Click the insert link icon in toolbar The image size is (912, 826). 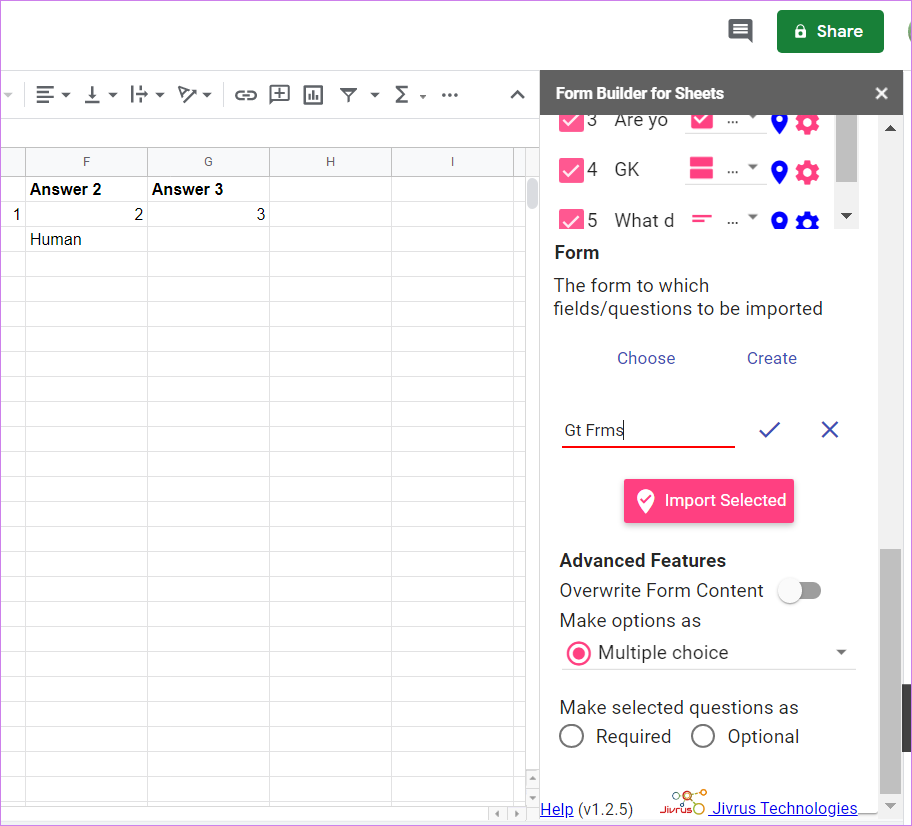coord(246,95)
